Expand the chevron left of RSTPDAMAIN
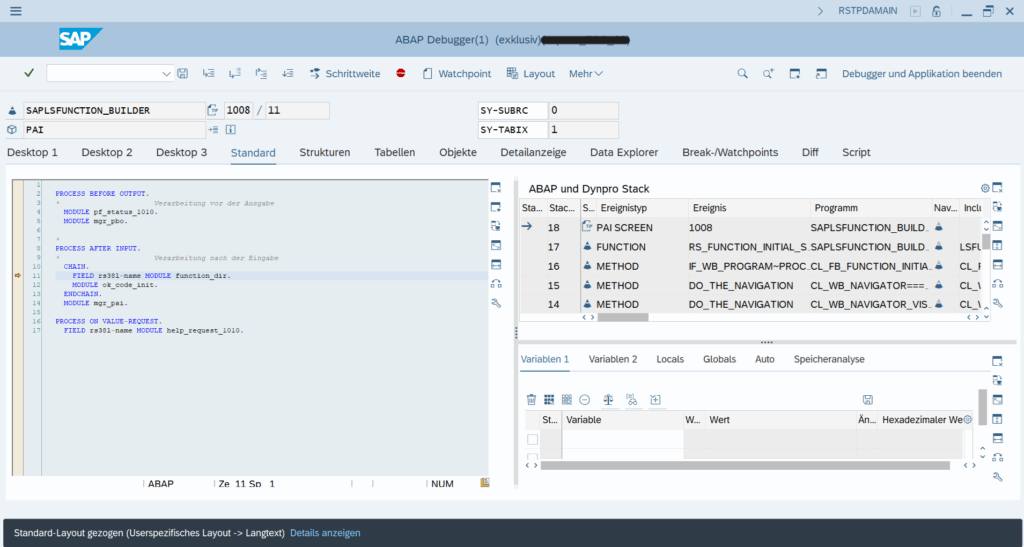The image size is (1024, 547). click(820, 11)
